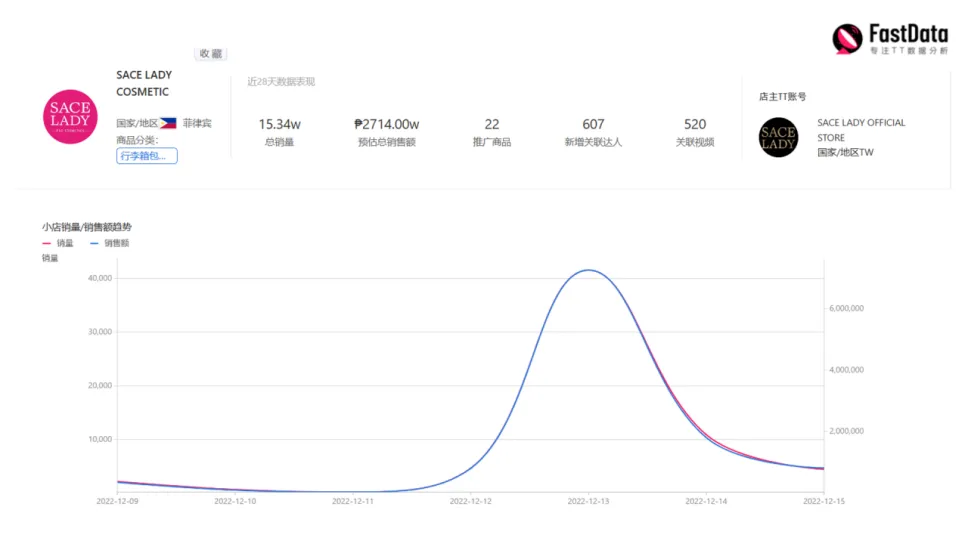Toggle the 销售额 legend series
The width and height of the screenshot is (968, 545).
110,243
